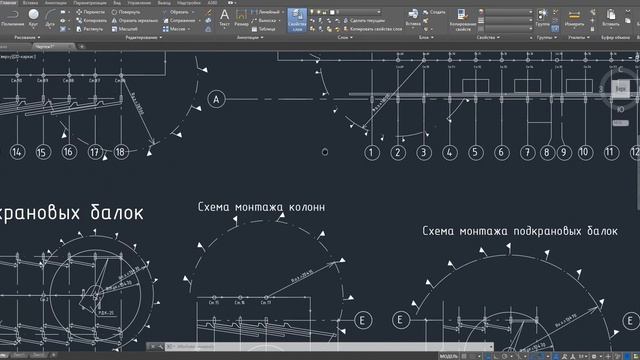
Task: Insert a Таблица table
Action: [263, 29]
